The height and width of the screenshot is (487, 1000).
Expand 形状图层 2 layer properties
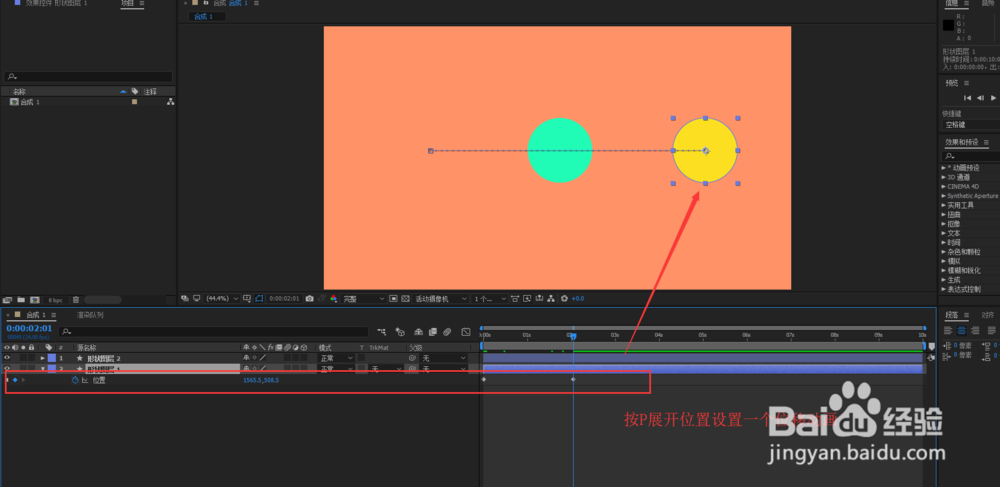point(43,358)
